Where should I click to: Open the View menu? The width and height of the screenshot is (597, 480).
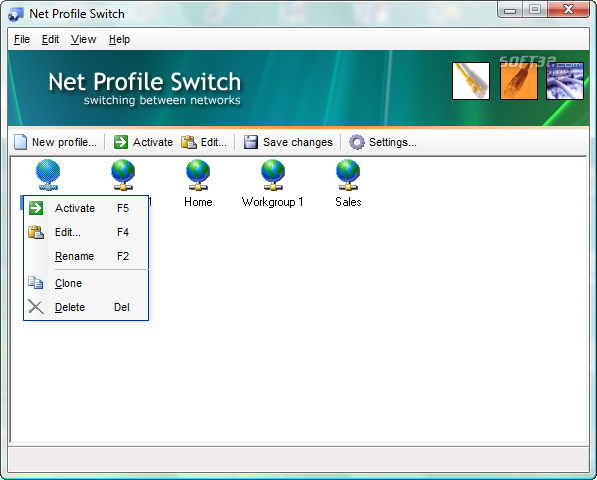click(83, 39)
